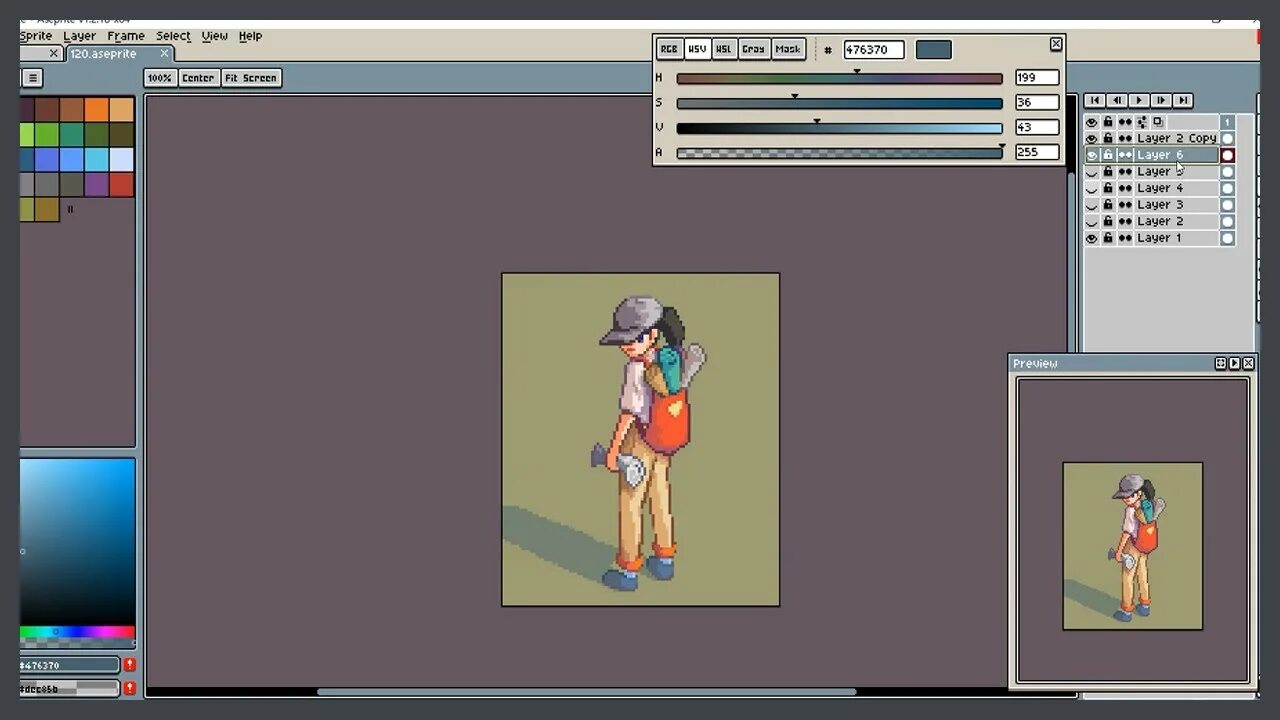Select Layer 4 in timeline
The height and width of the screenshot is (720, 1280).
coord(1177,188)
